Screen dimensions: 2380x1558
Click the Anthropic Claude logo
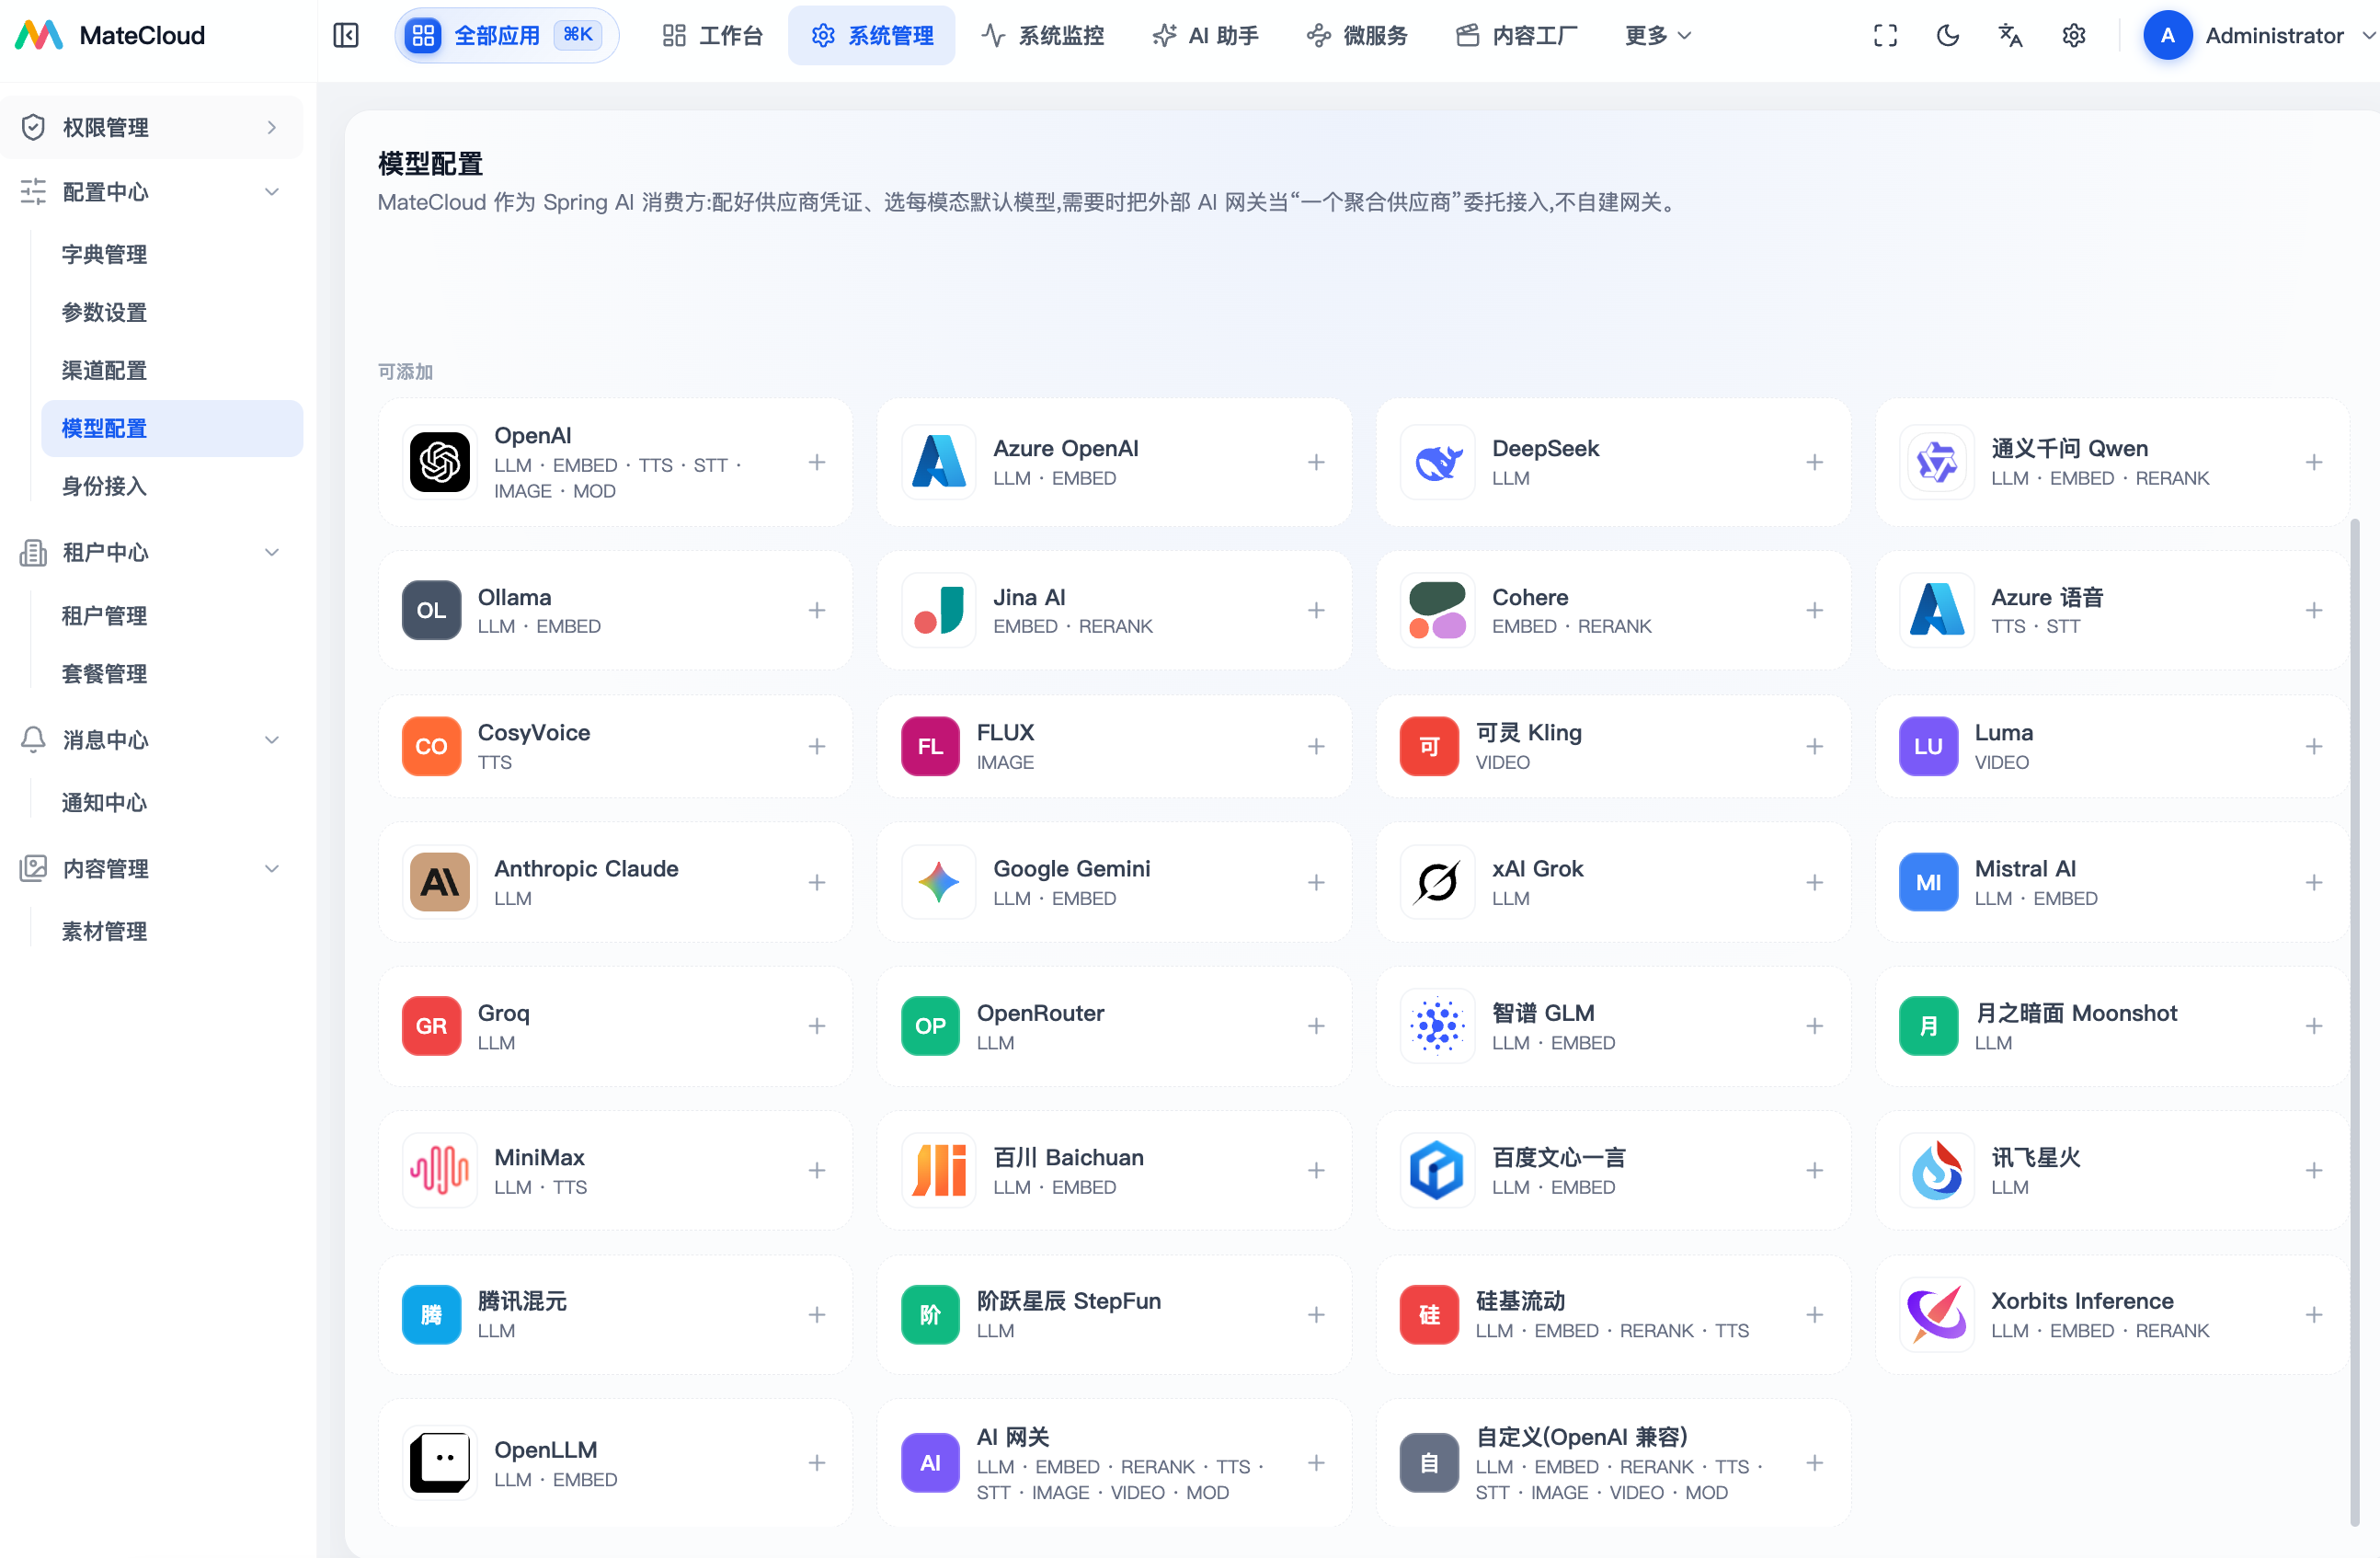pyautogui.click(x=439, y=882)
